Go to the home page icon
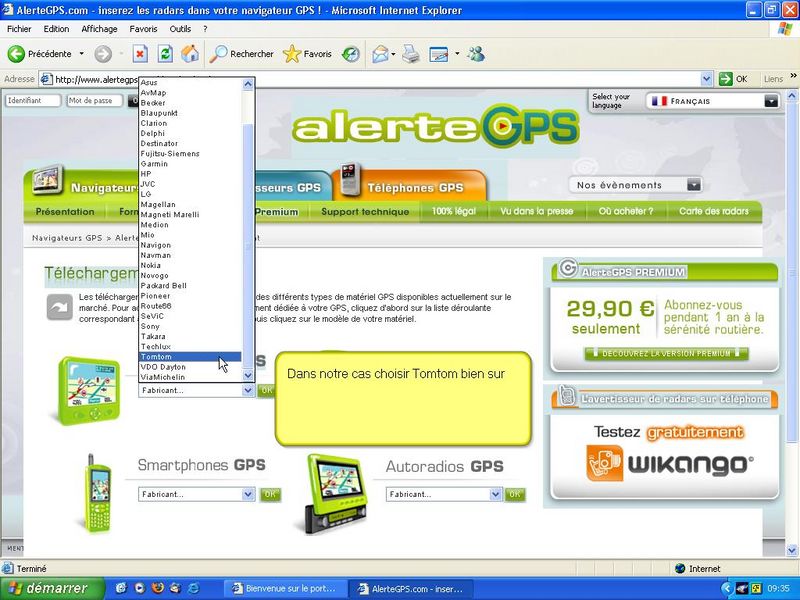 (190, 54)
